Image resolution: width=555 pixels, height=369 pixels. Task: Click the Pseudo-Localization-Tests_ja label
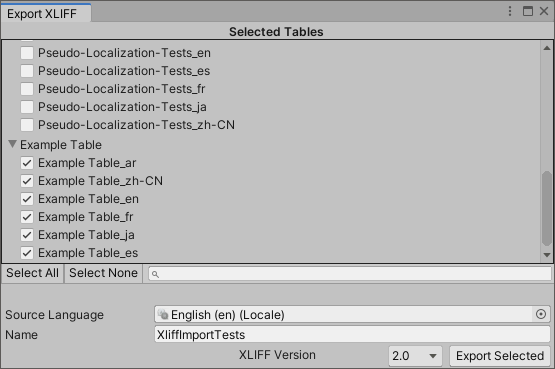point(122,107)
